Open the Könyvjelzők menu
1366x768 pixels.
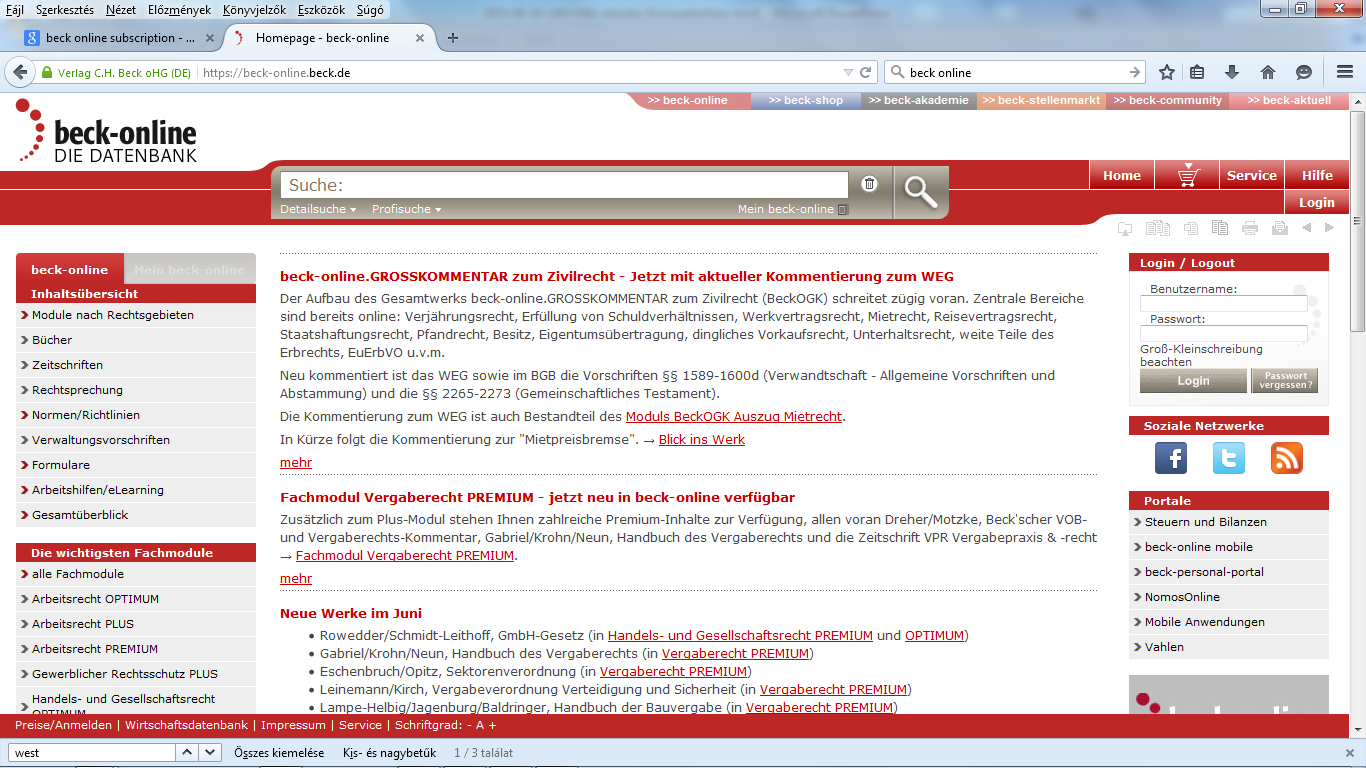click(254, 9)
